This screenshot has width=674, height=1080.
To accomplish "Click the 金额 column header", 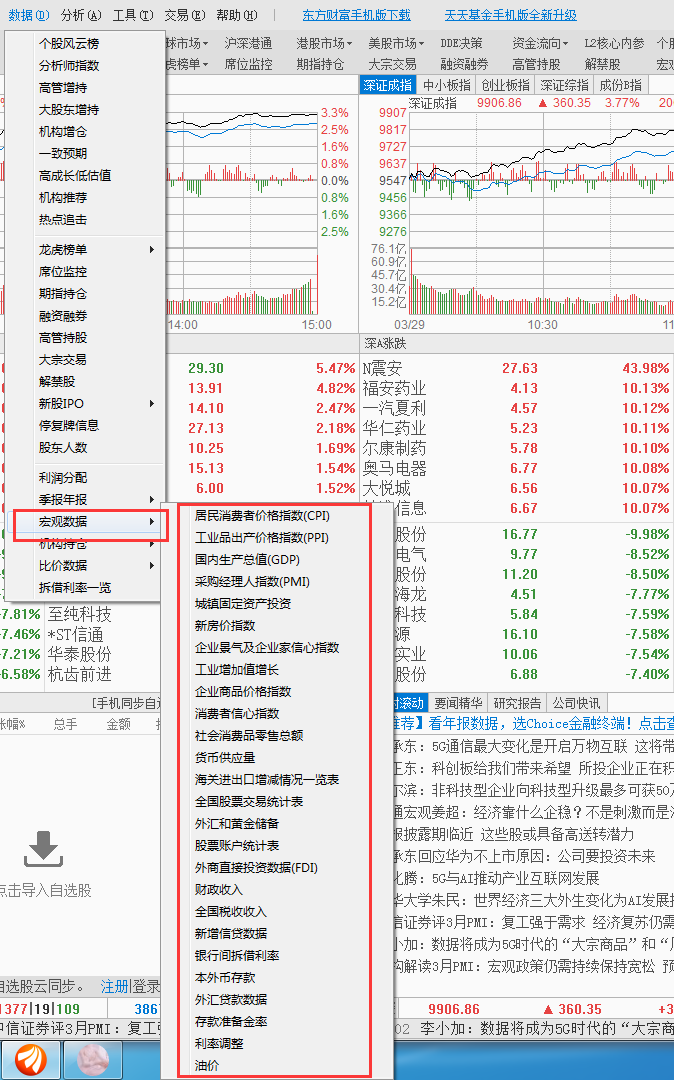I will [118, 724].
